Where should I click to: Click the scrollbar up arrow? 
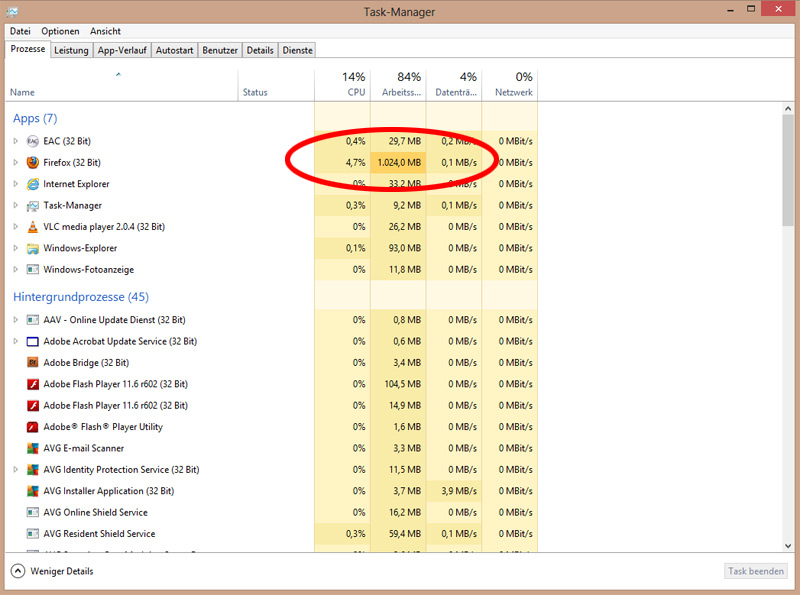click(x=788, y=109)
